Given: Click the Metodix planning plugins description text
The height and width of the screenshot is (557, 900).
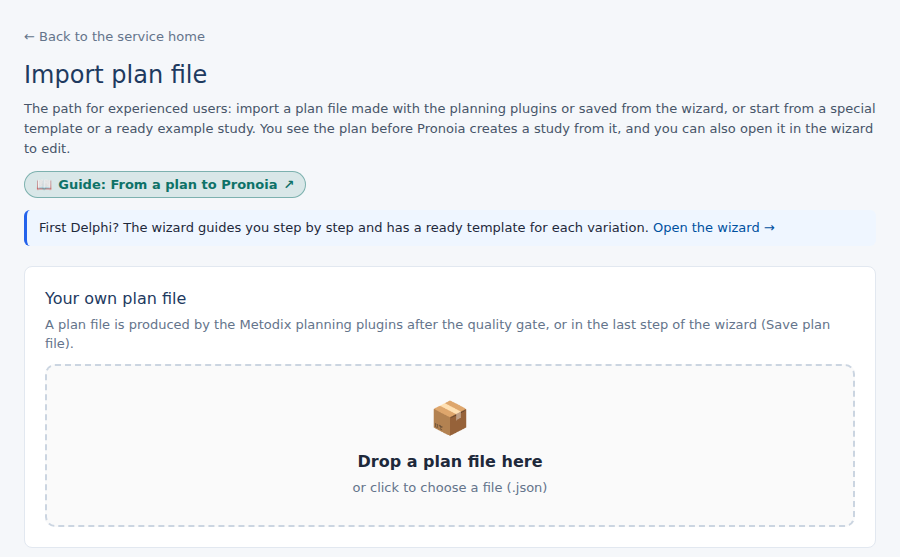Looking at the screenshot, I should pos(437,334).
